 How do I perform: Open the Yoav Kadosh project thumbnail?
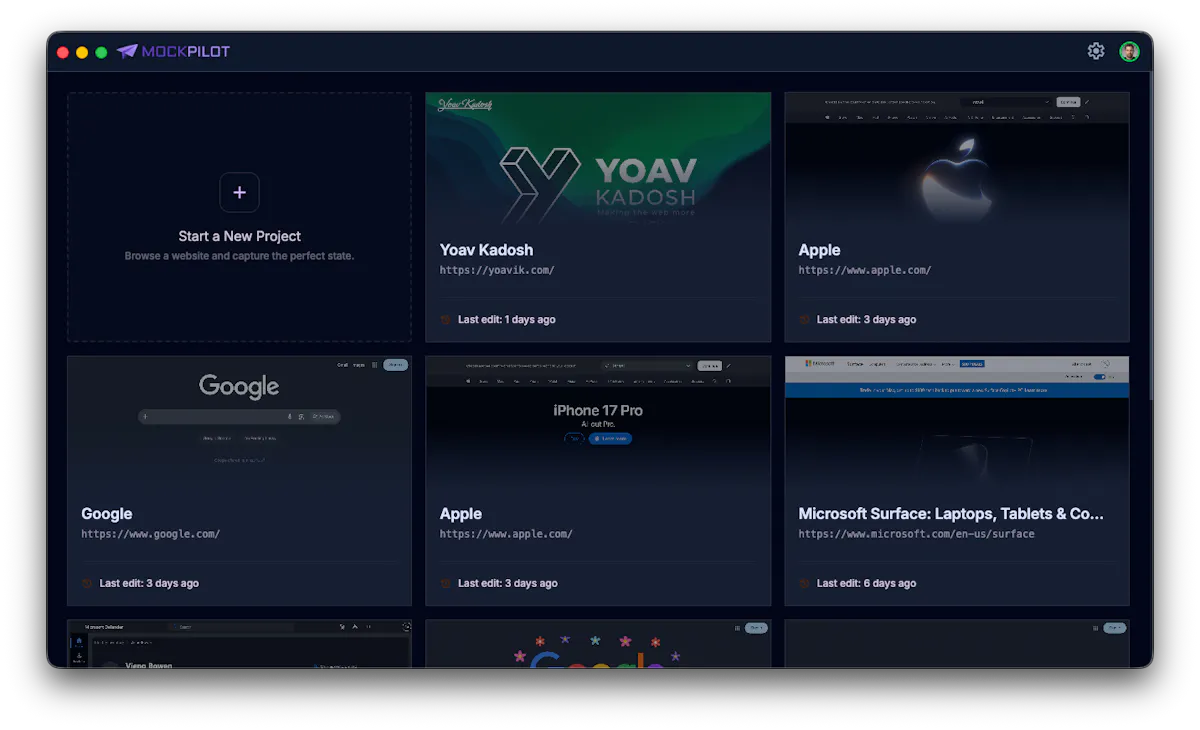point(598,159)
